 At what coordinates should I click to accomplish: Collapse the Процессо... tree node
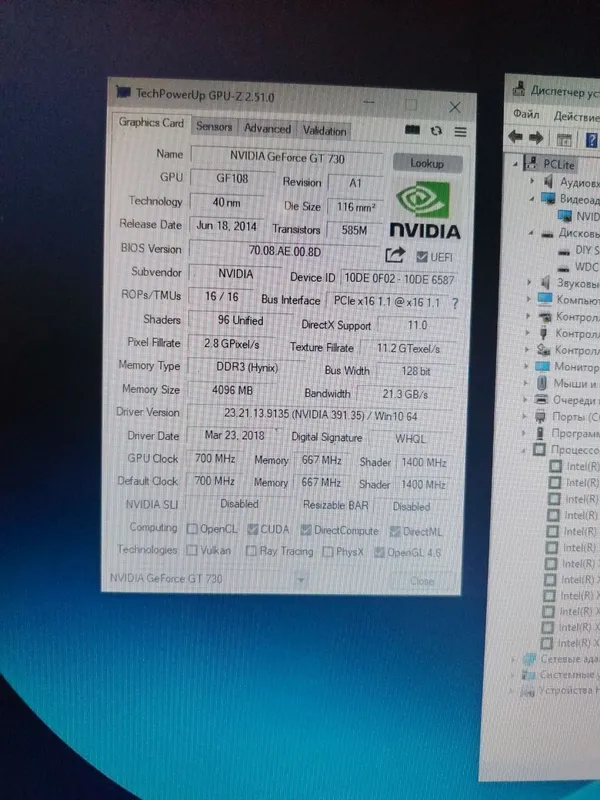coord(523,449)
